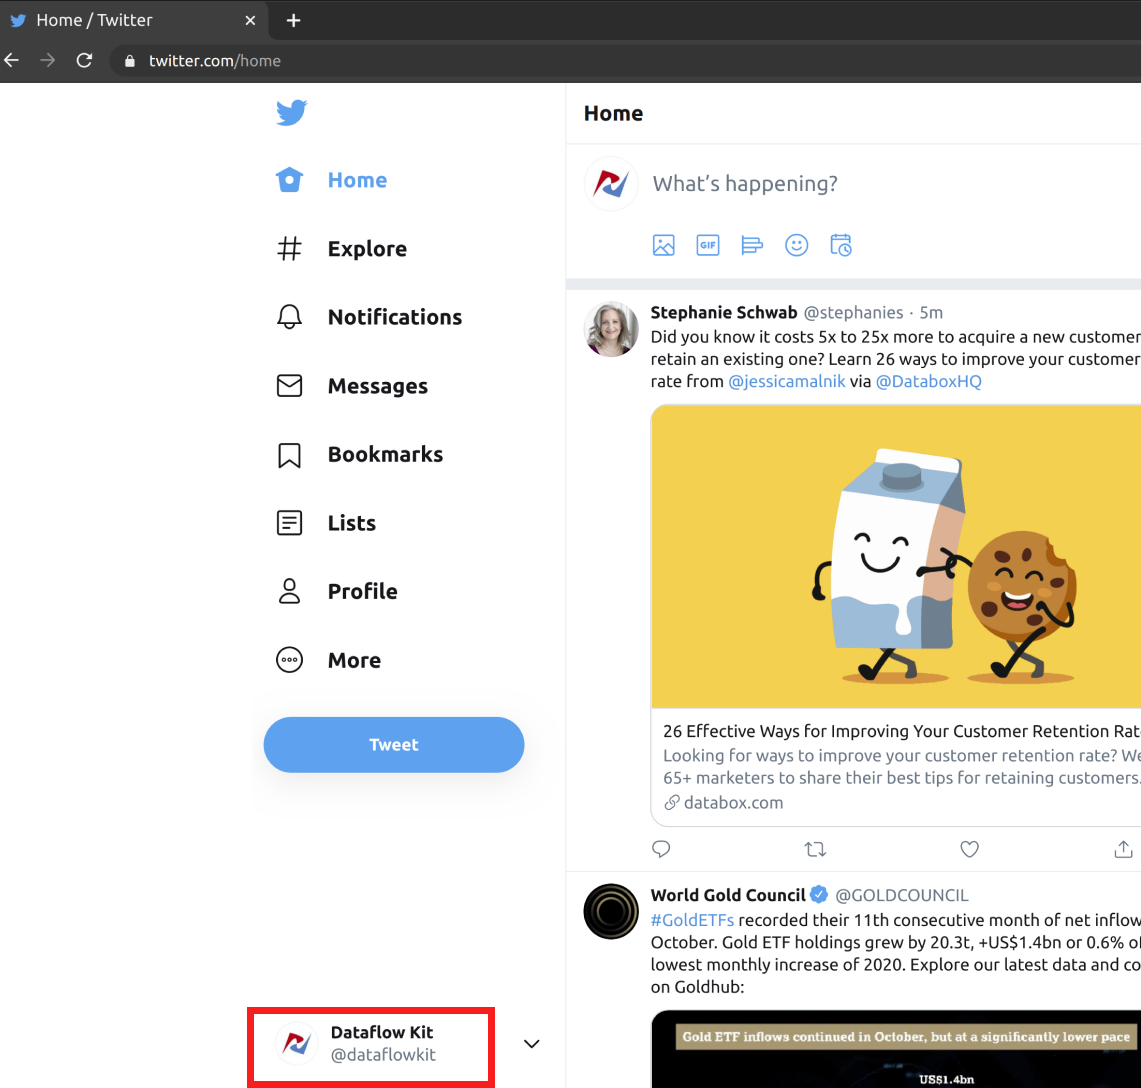Screen dimensions: 1141x1088
Task: Like Stephanie Schwab's tweet
Action: click(x=969, y=849)
